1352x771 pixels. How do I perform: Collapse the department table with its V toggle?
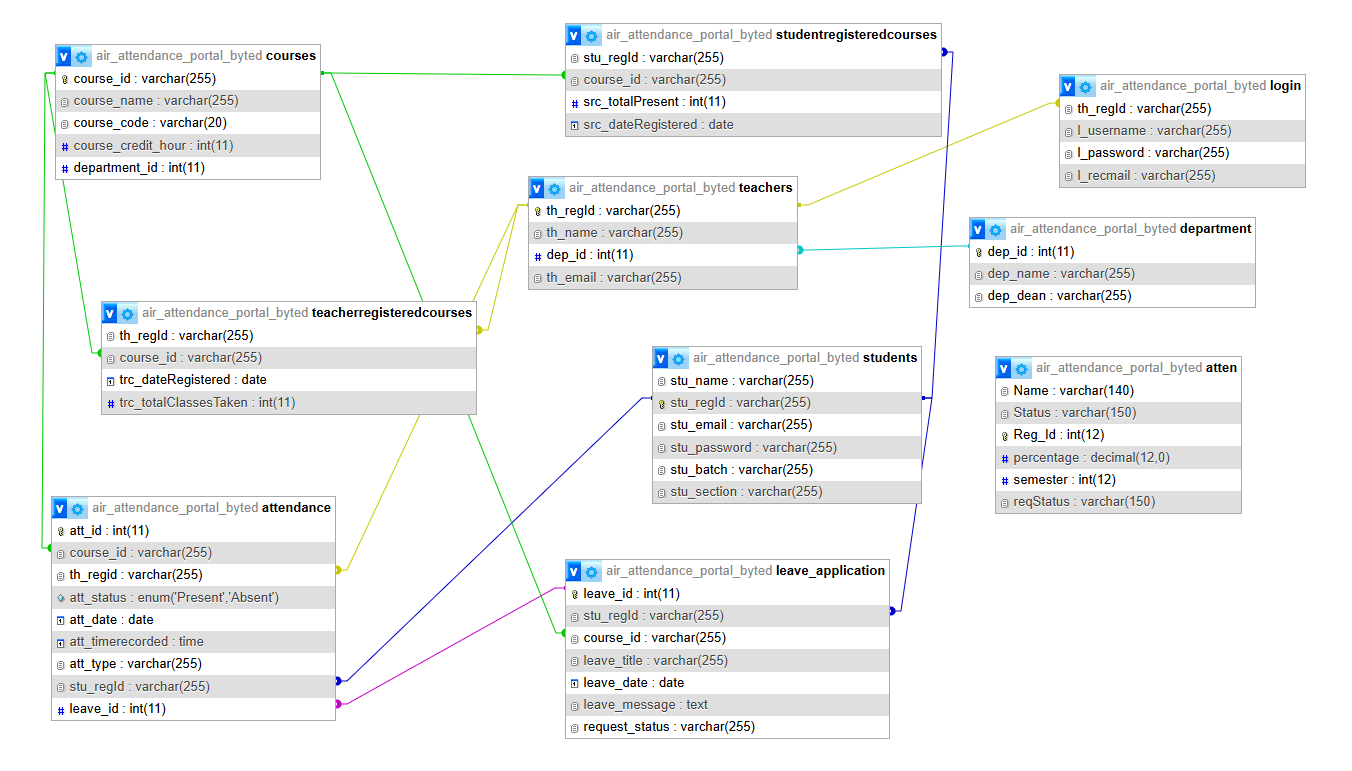(978, 229)
